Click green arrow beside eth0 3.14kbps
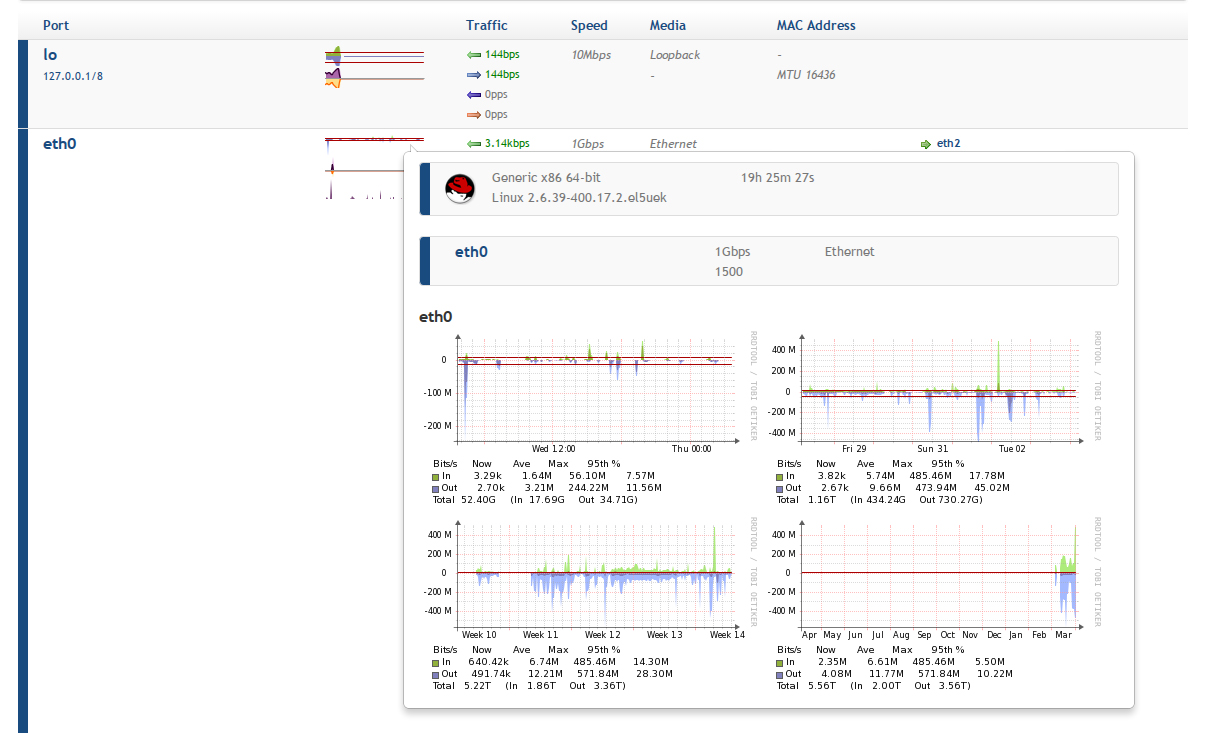Viewport: 1207px width, 733px height. pyautogui.click(x=474, y=144)
